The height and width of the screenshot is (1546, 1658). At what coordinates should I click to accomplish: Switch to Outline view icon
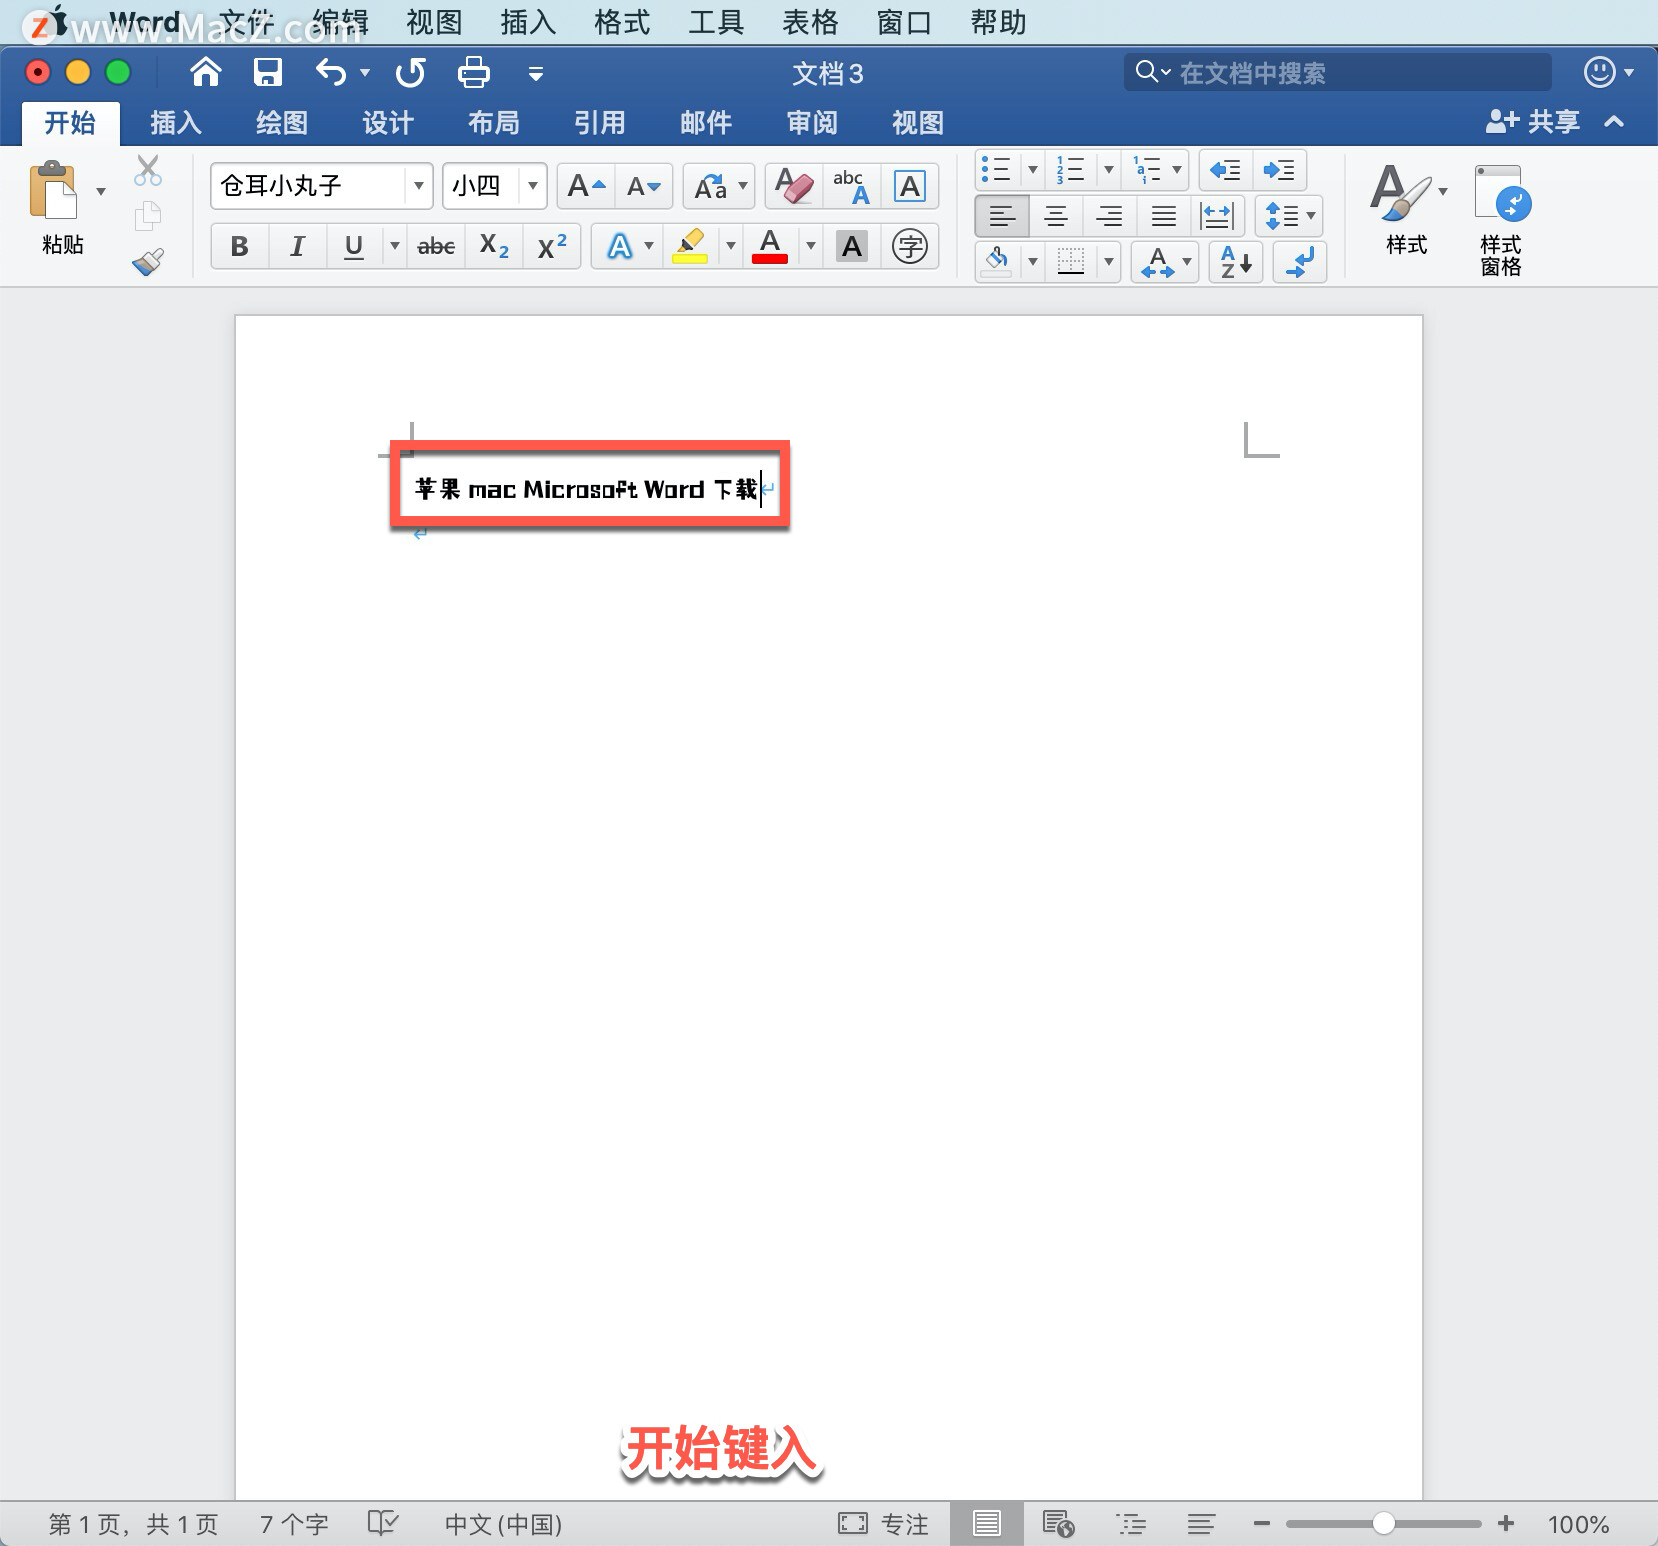click(1131, 1523)
